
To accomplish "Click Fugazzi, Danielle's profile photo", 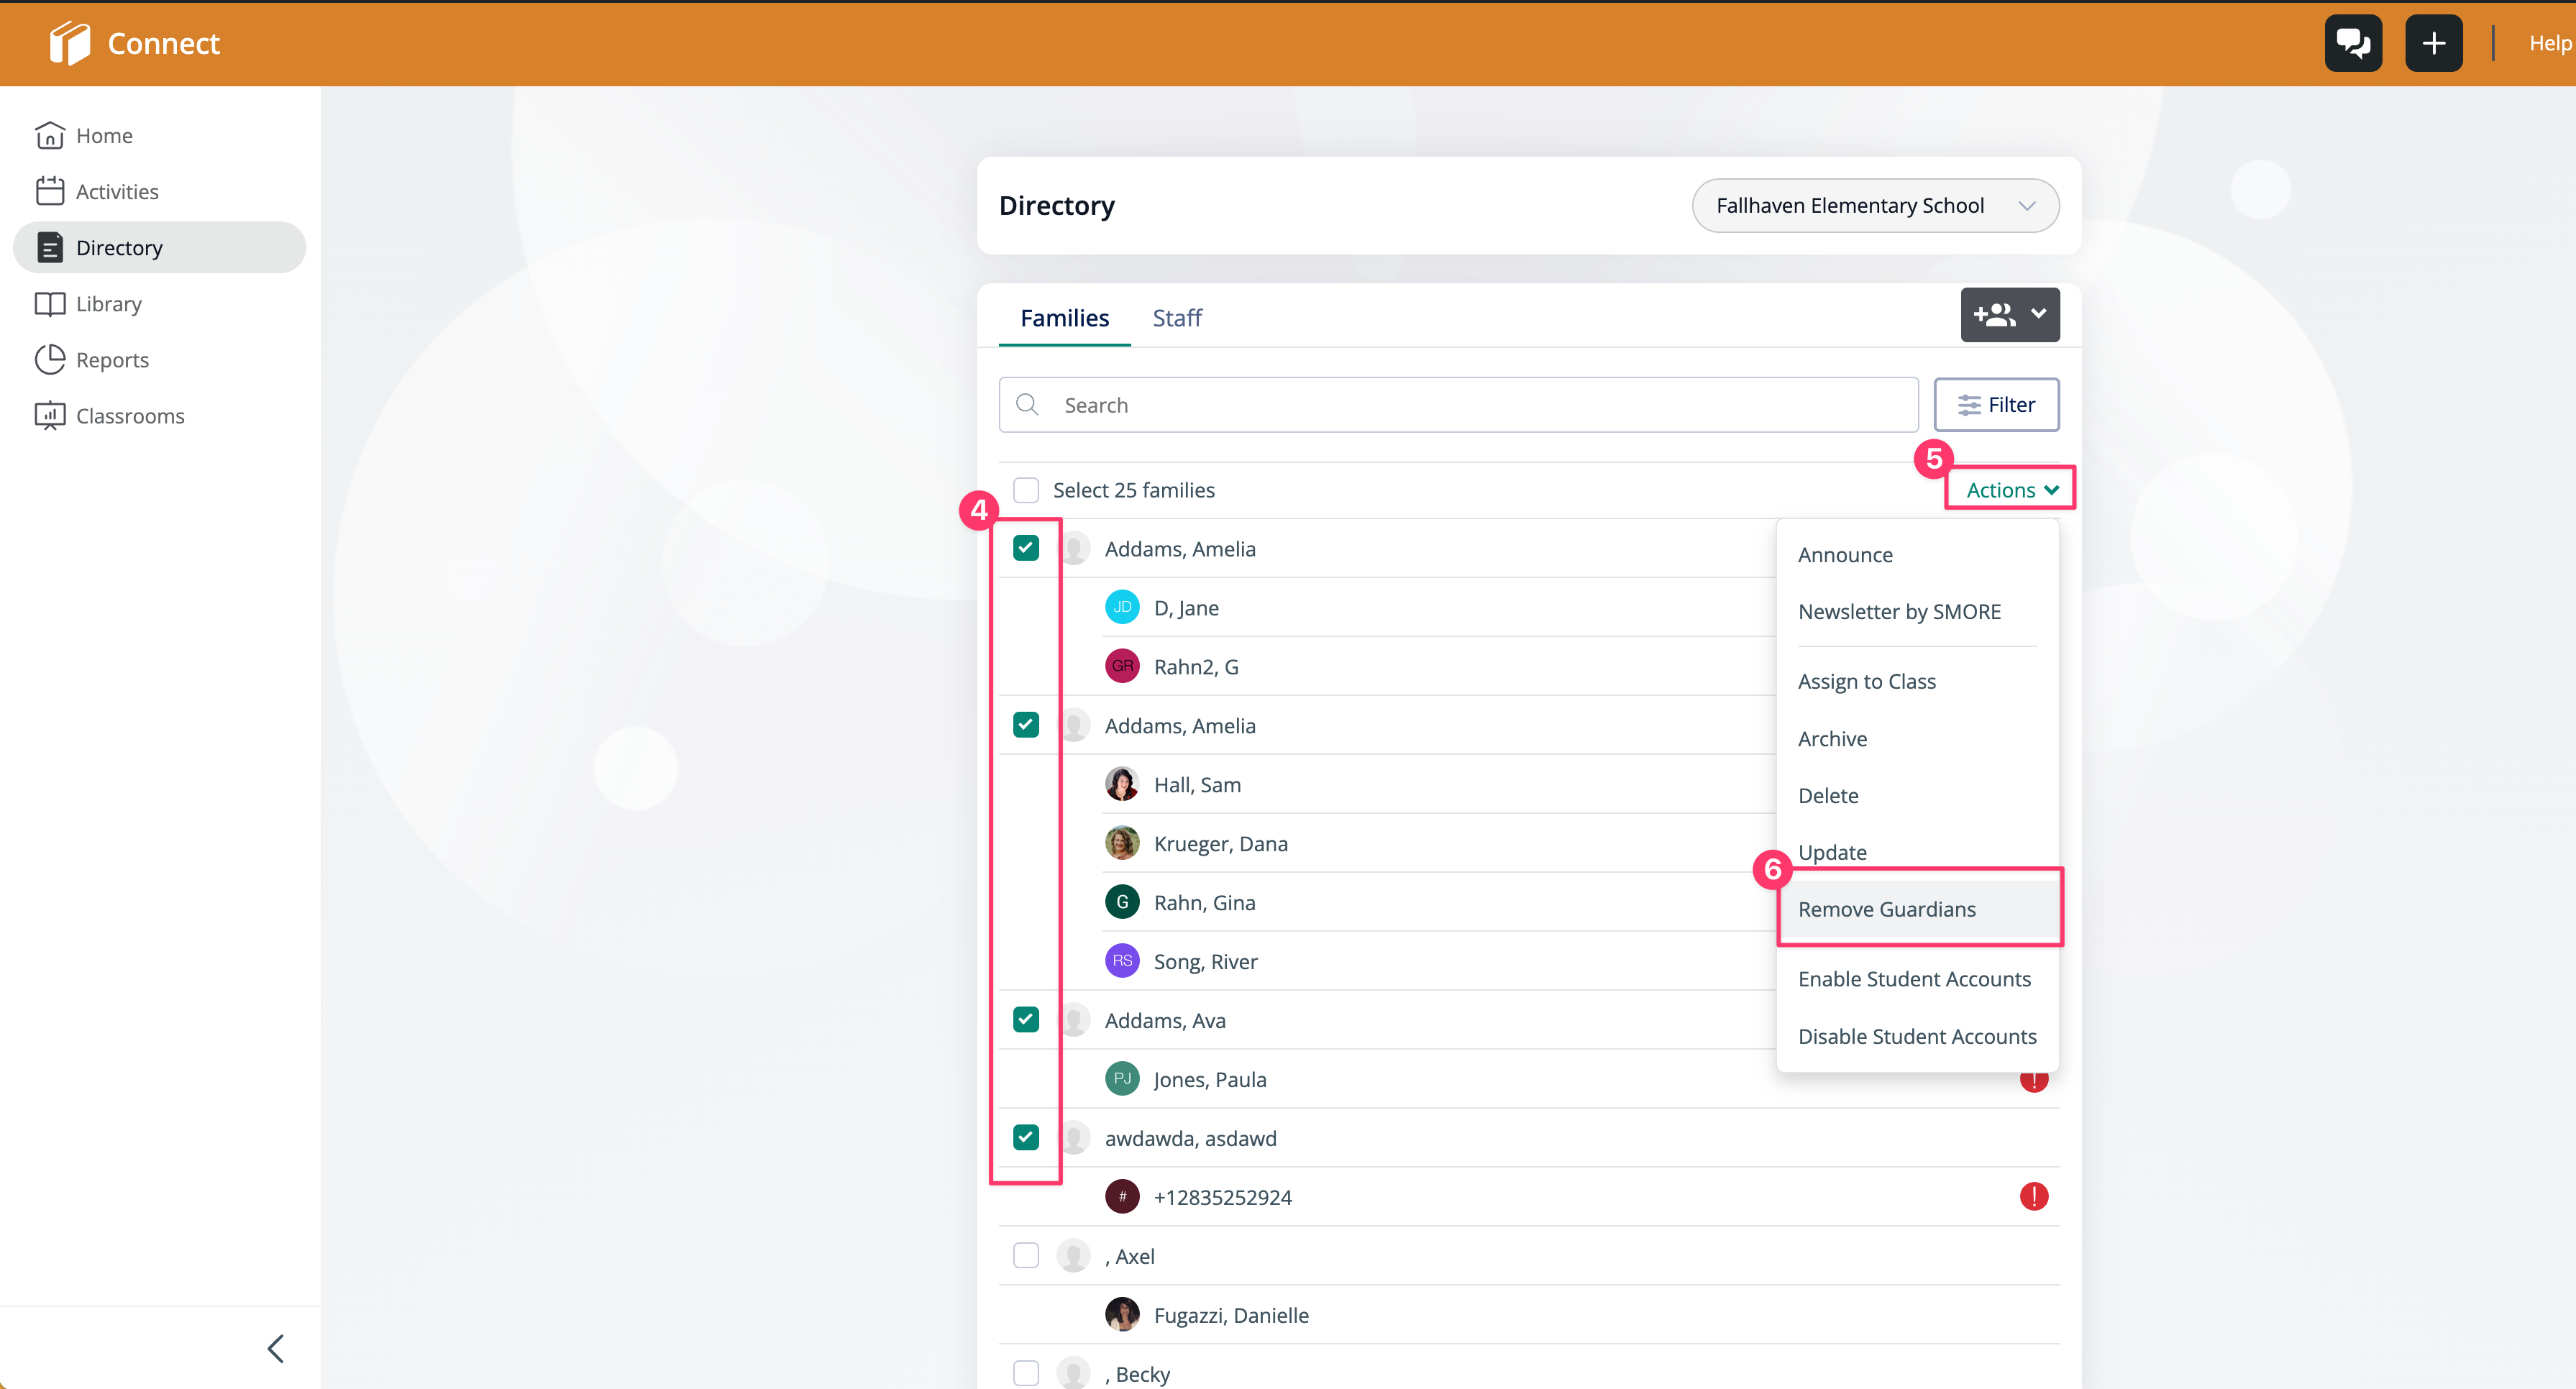I will (1122, 1315).
